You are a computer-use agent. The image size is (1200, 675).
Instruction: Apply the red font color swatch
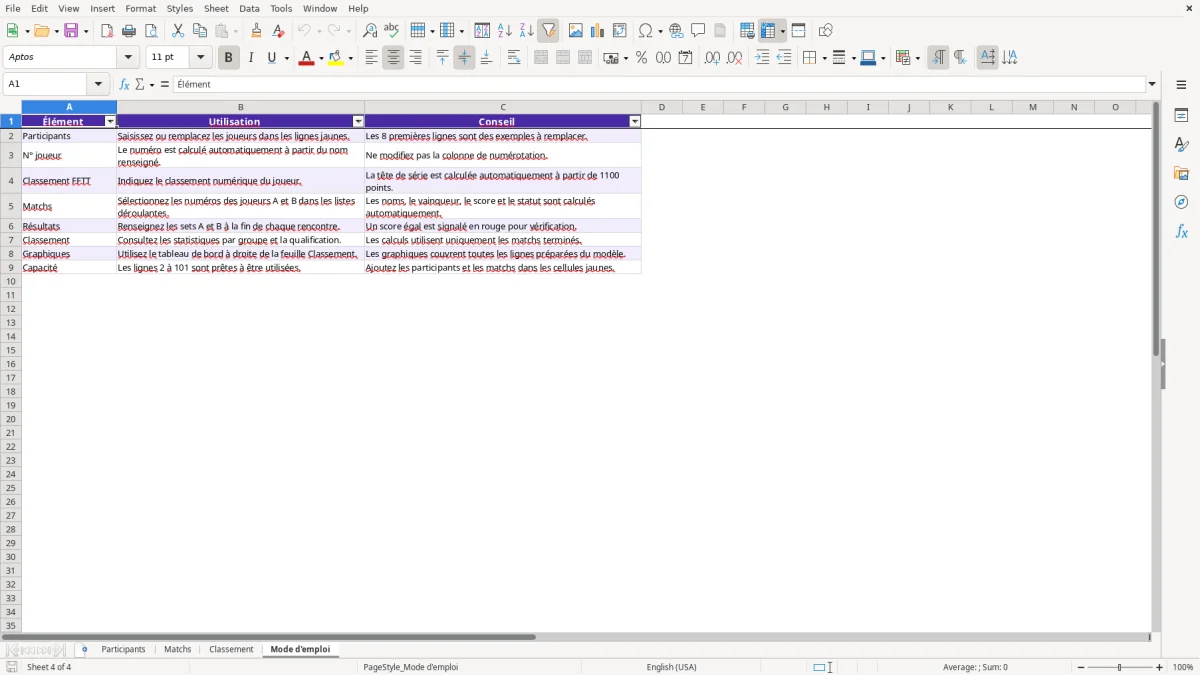tap(307, 58)
